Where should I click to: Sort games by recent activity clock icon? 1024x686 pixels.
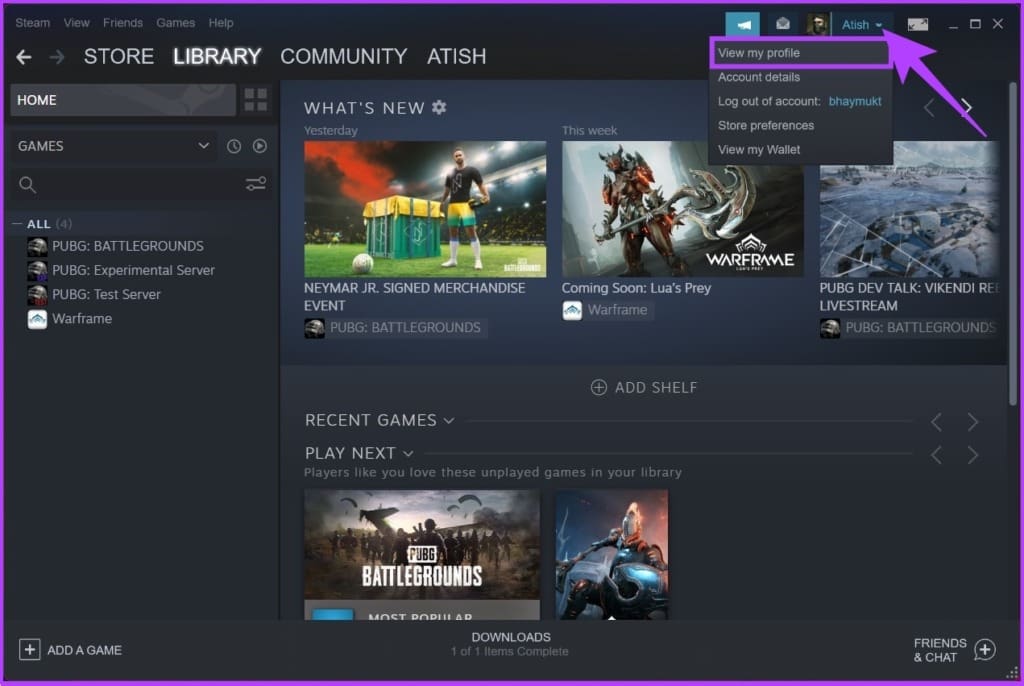tap(234, 146)
